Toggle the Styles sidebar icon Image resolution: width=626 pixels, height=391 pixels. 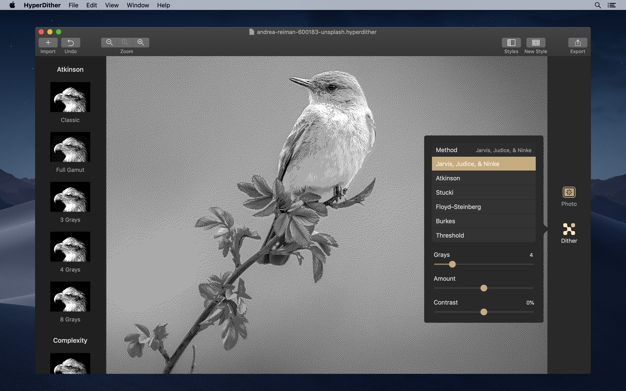511,43
